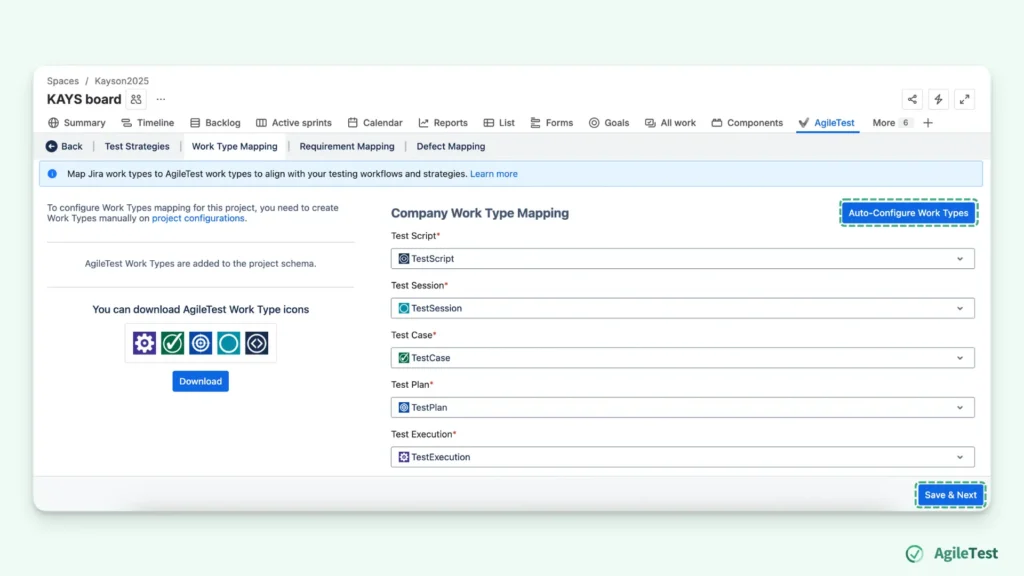Switch to the Test Strategies sub-tab
The height and width of the screenshot is (576, 1024).
(x=137, y=146)
